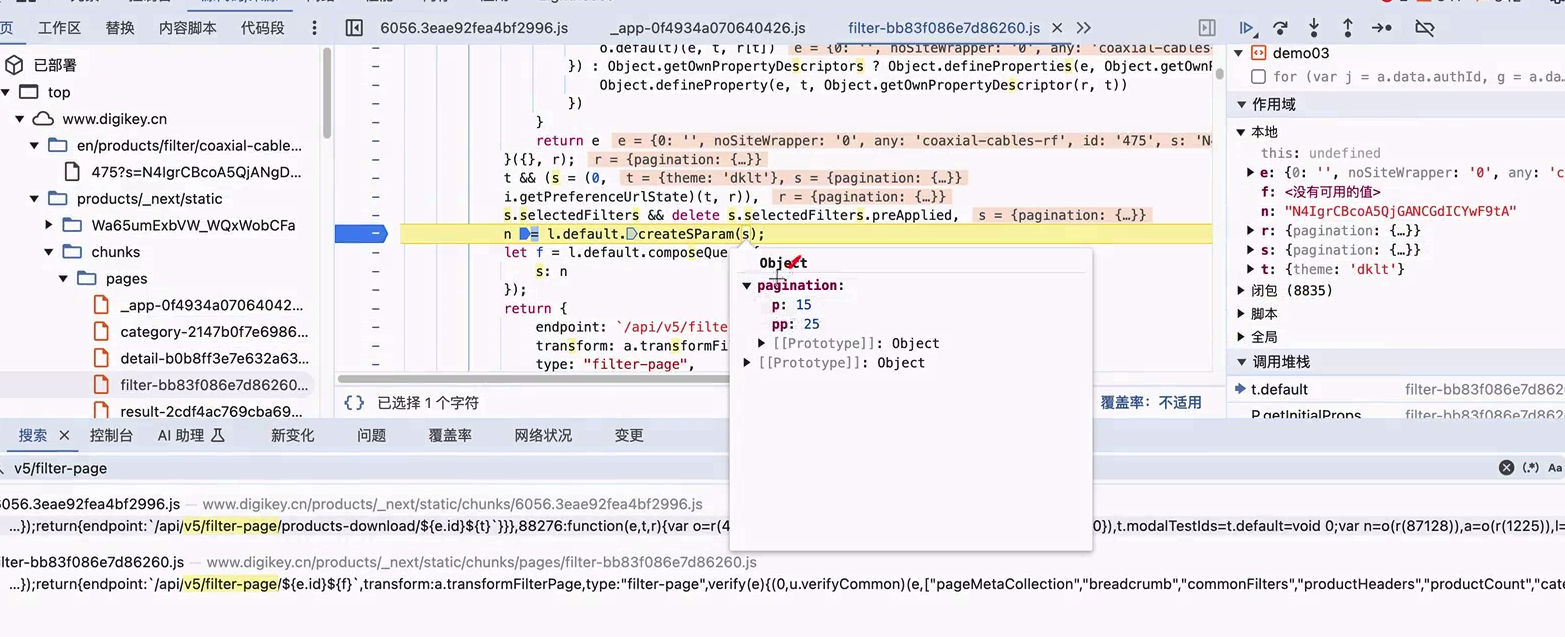Expand variable t: {theme: 'dklt'}
1565x637 pixels.
point(1251,269)
